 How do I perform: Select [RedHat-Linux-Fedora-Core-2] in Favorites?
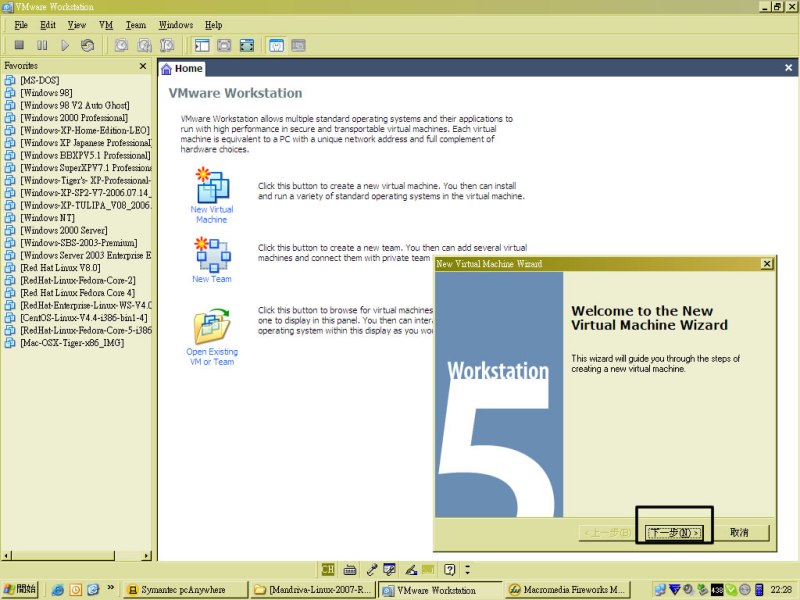click(78, 281)
